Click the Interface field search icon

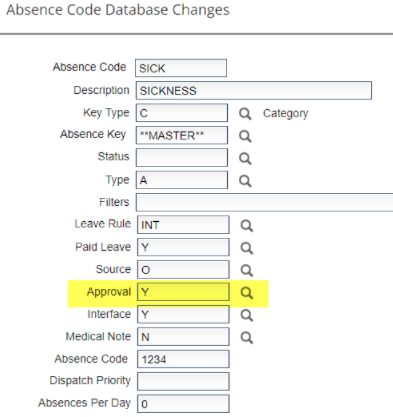click(x=247, y=315)
